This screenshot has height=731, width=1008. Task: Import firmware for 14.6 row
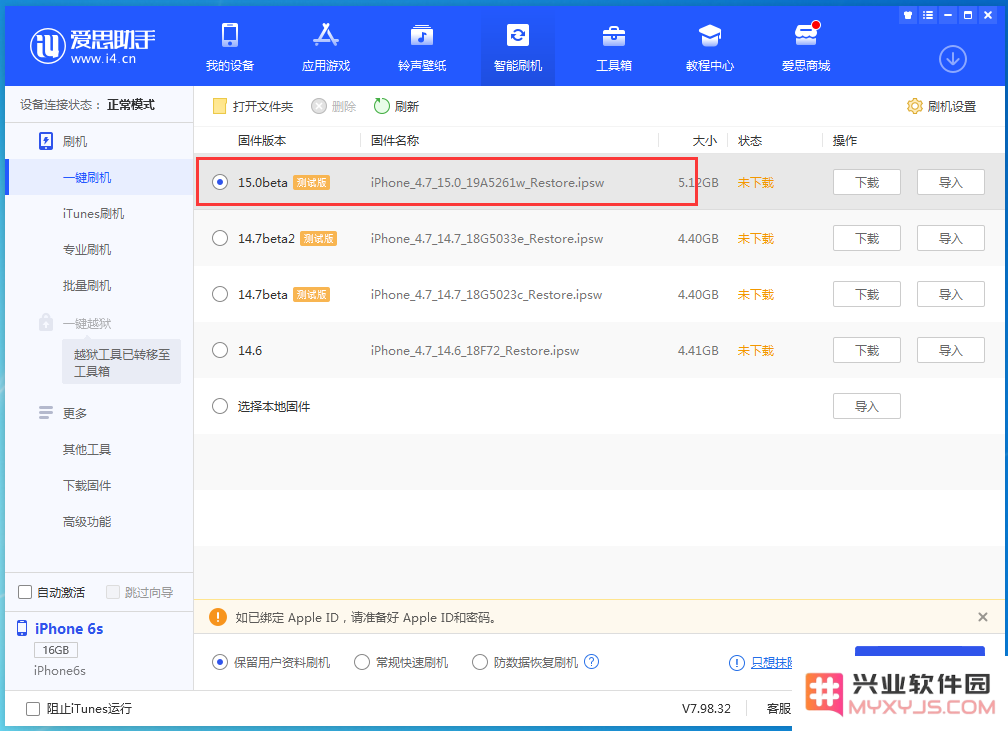[x=950, y=350]
